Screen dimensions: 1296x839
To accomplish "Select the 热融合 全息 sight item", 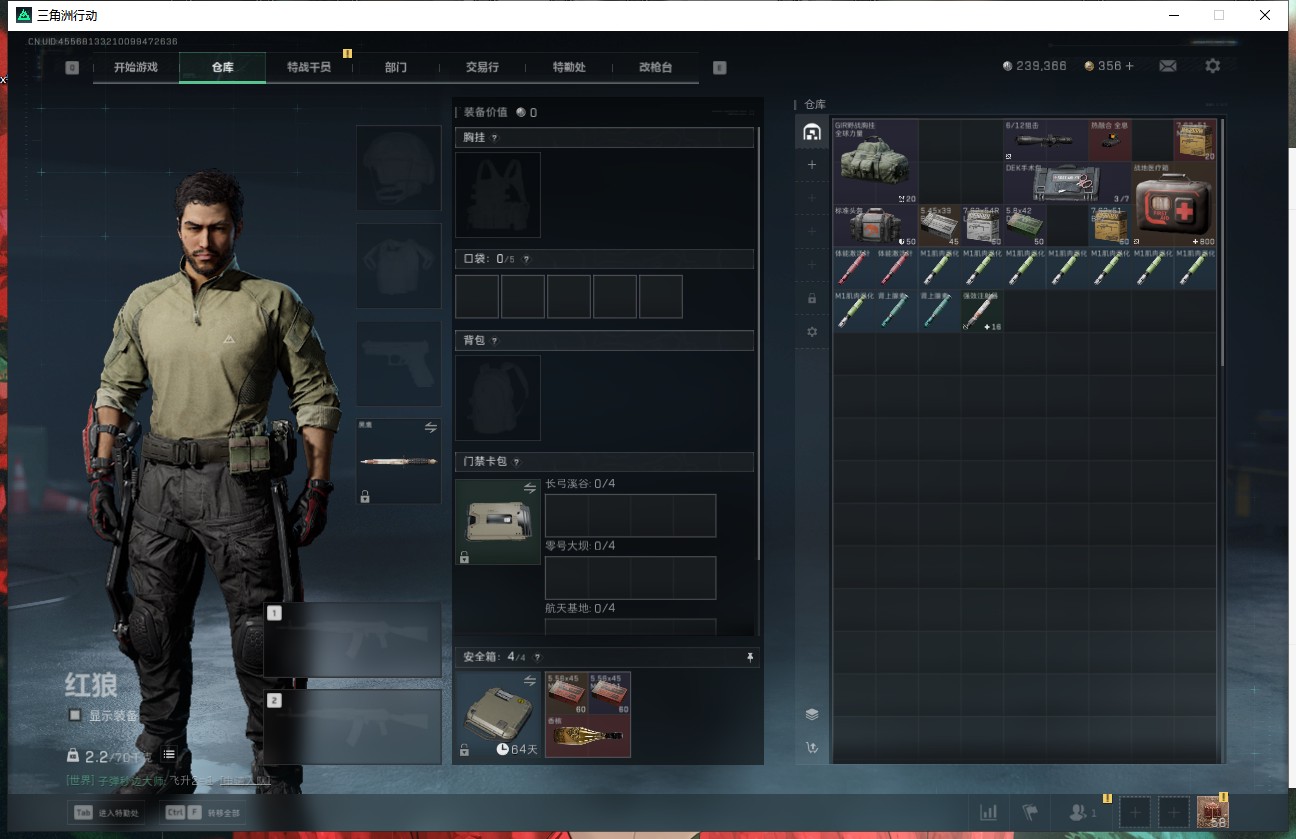I will pyautogui.click(x=1110, y=141).
